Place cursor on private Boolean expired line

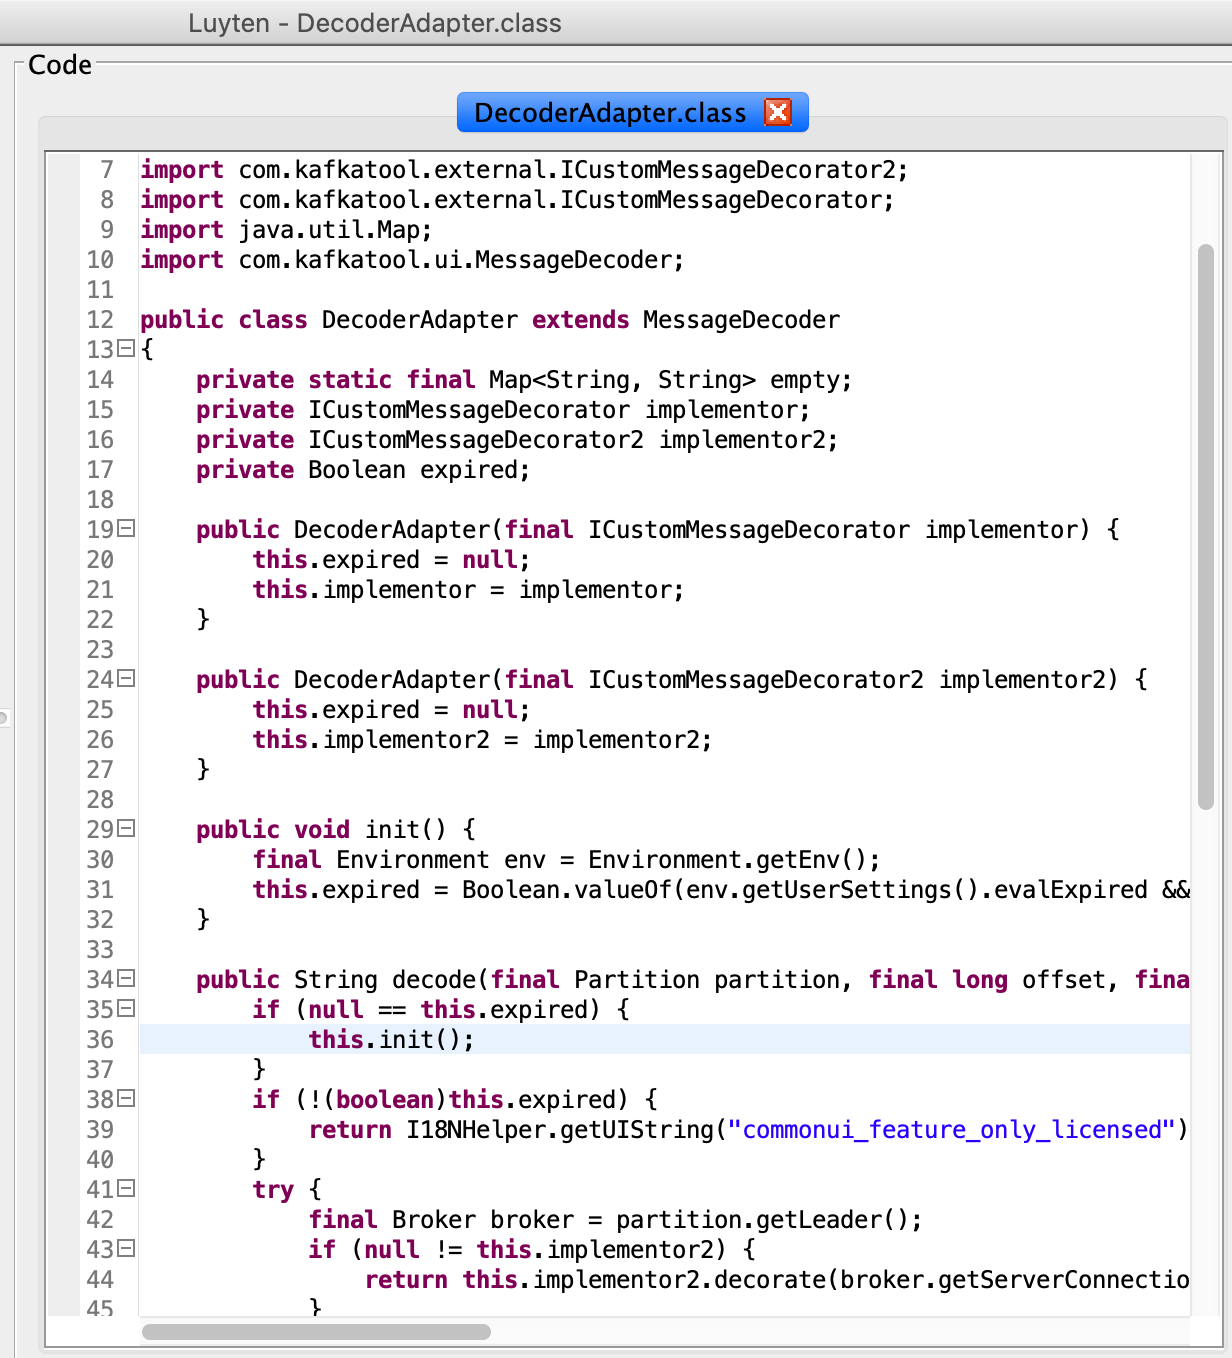(362, 470)
